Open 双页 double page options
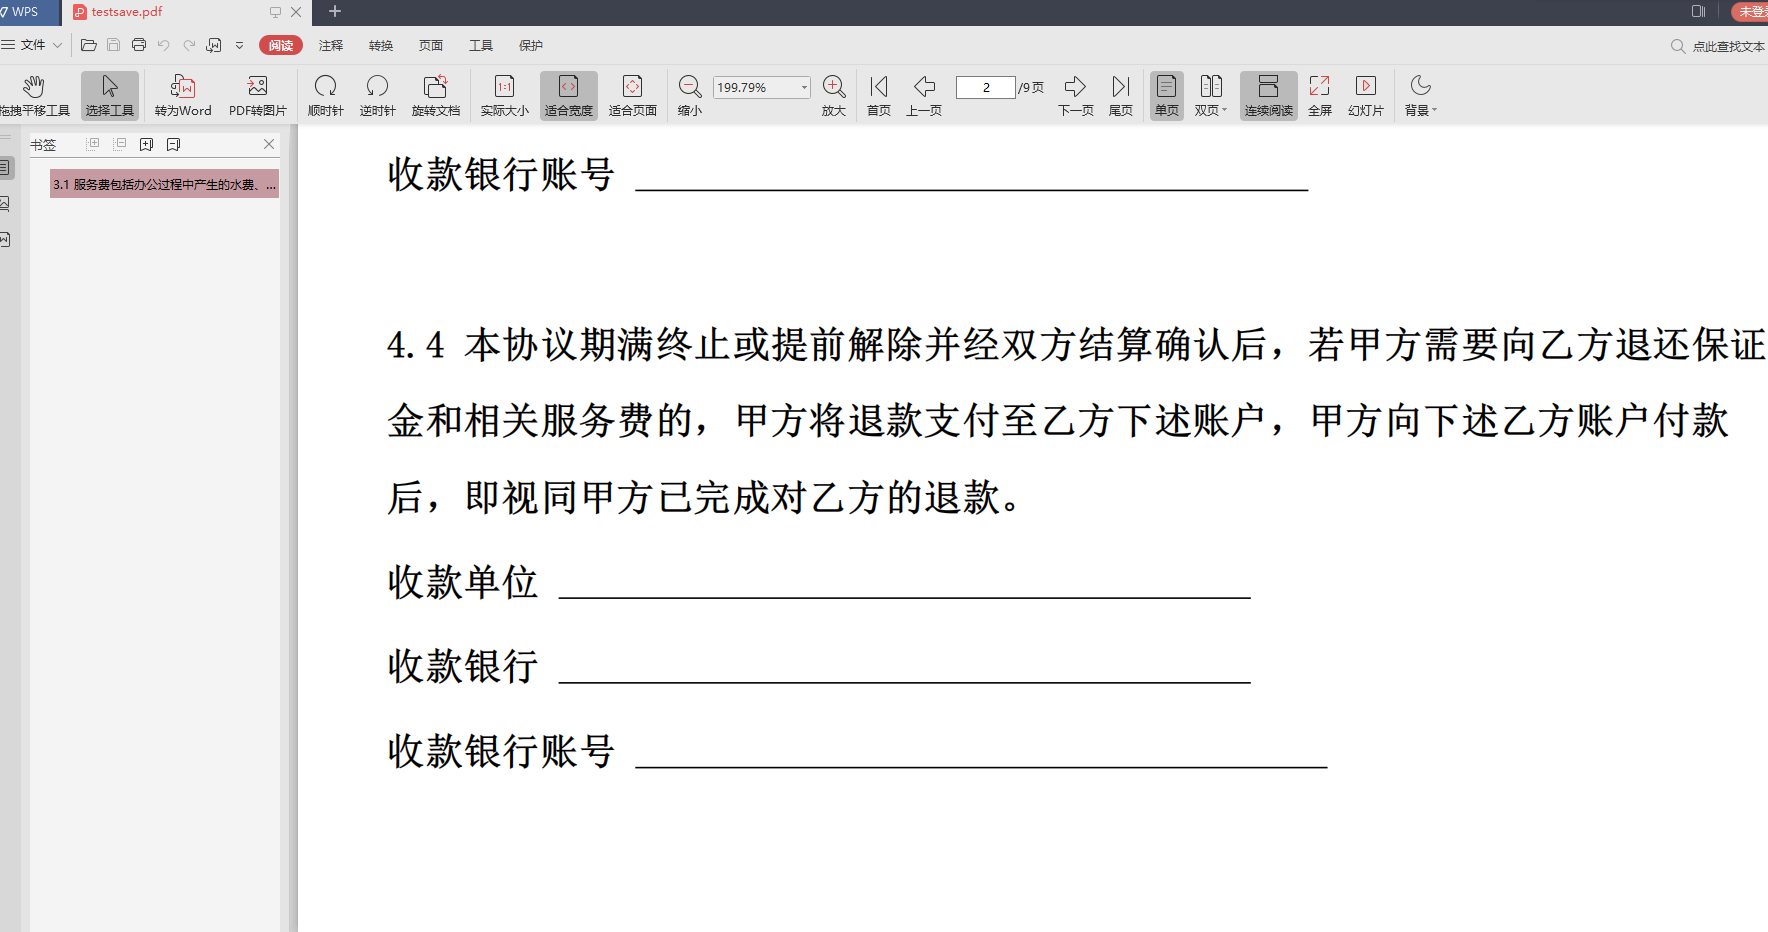 point(1211,96)
